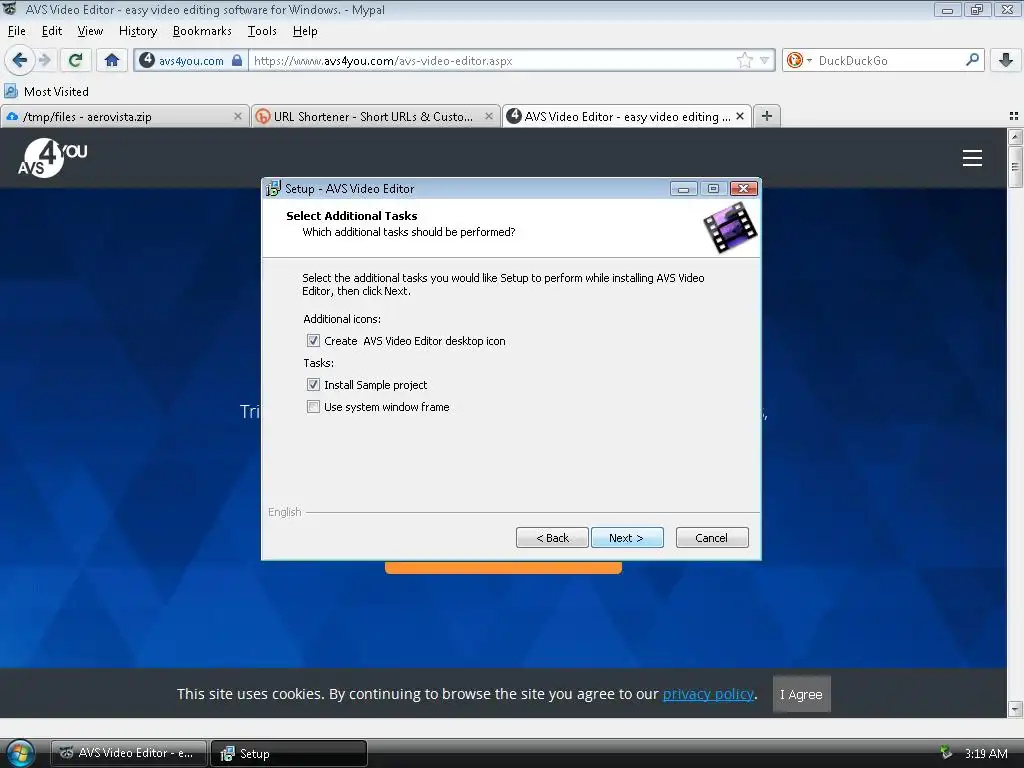Switch to /tmp/files - aerovista.zip tab
This screenshot has width=1024, height=768.
coord(124,117)
